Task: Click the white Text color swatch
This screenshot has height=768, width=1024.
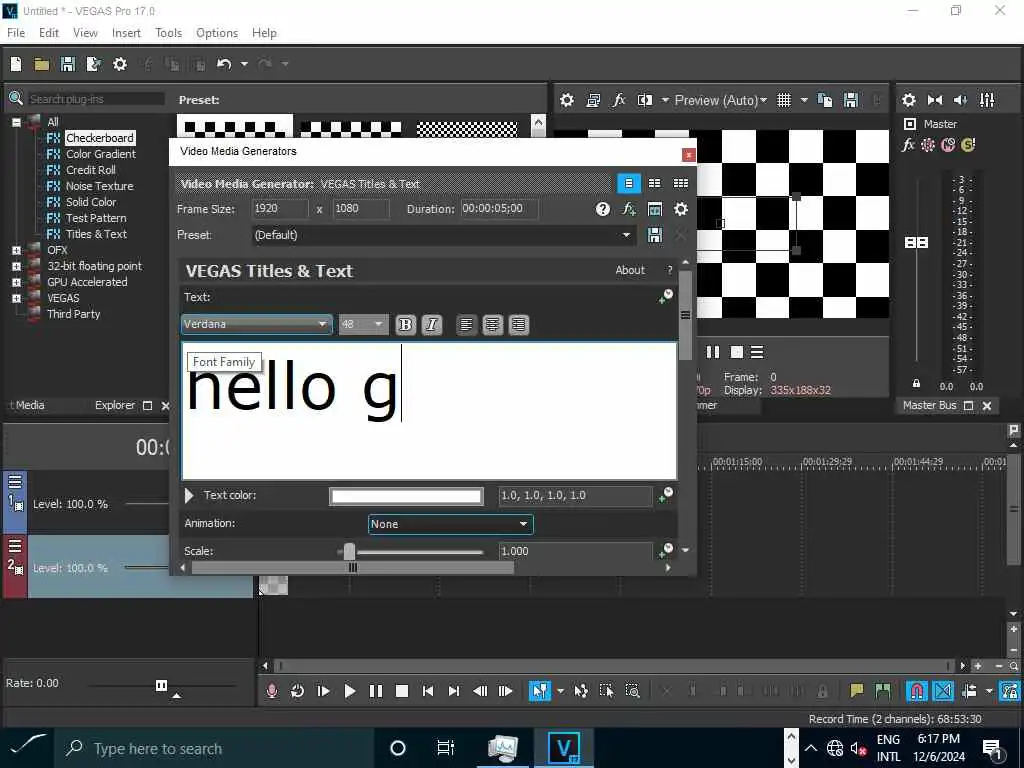Action: (406, 496)
